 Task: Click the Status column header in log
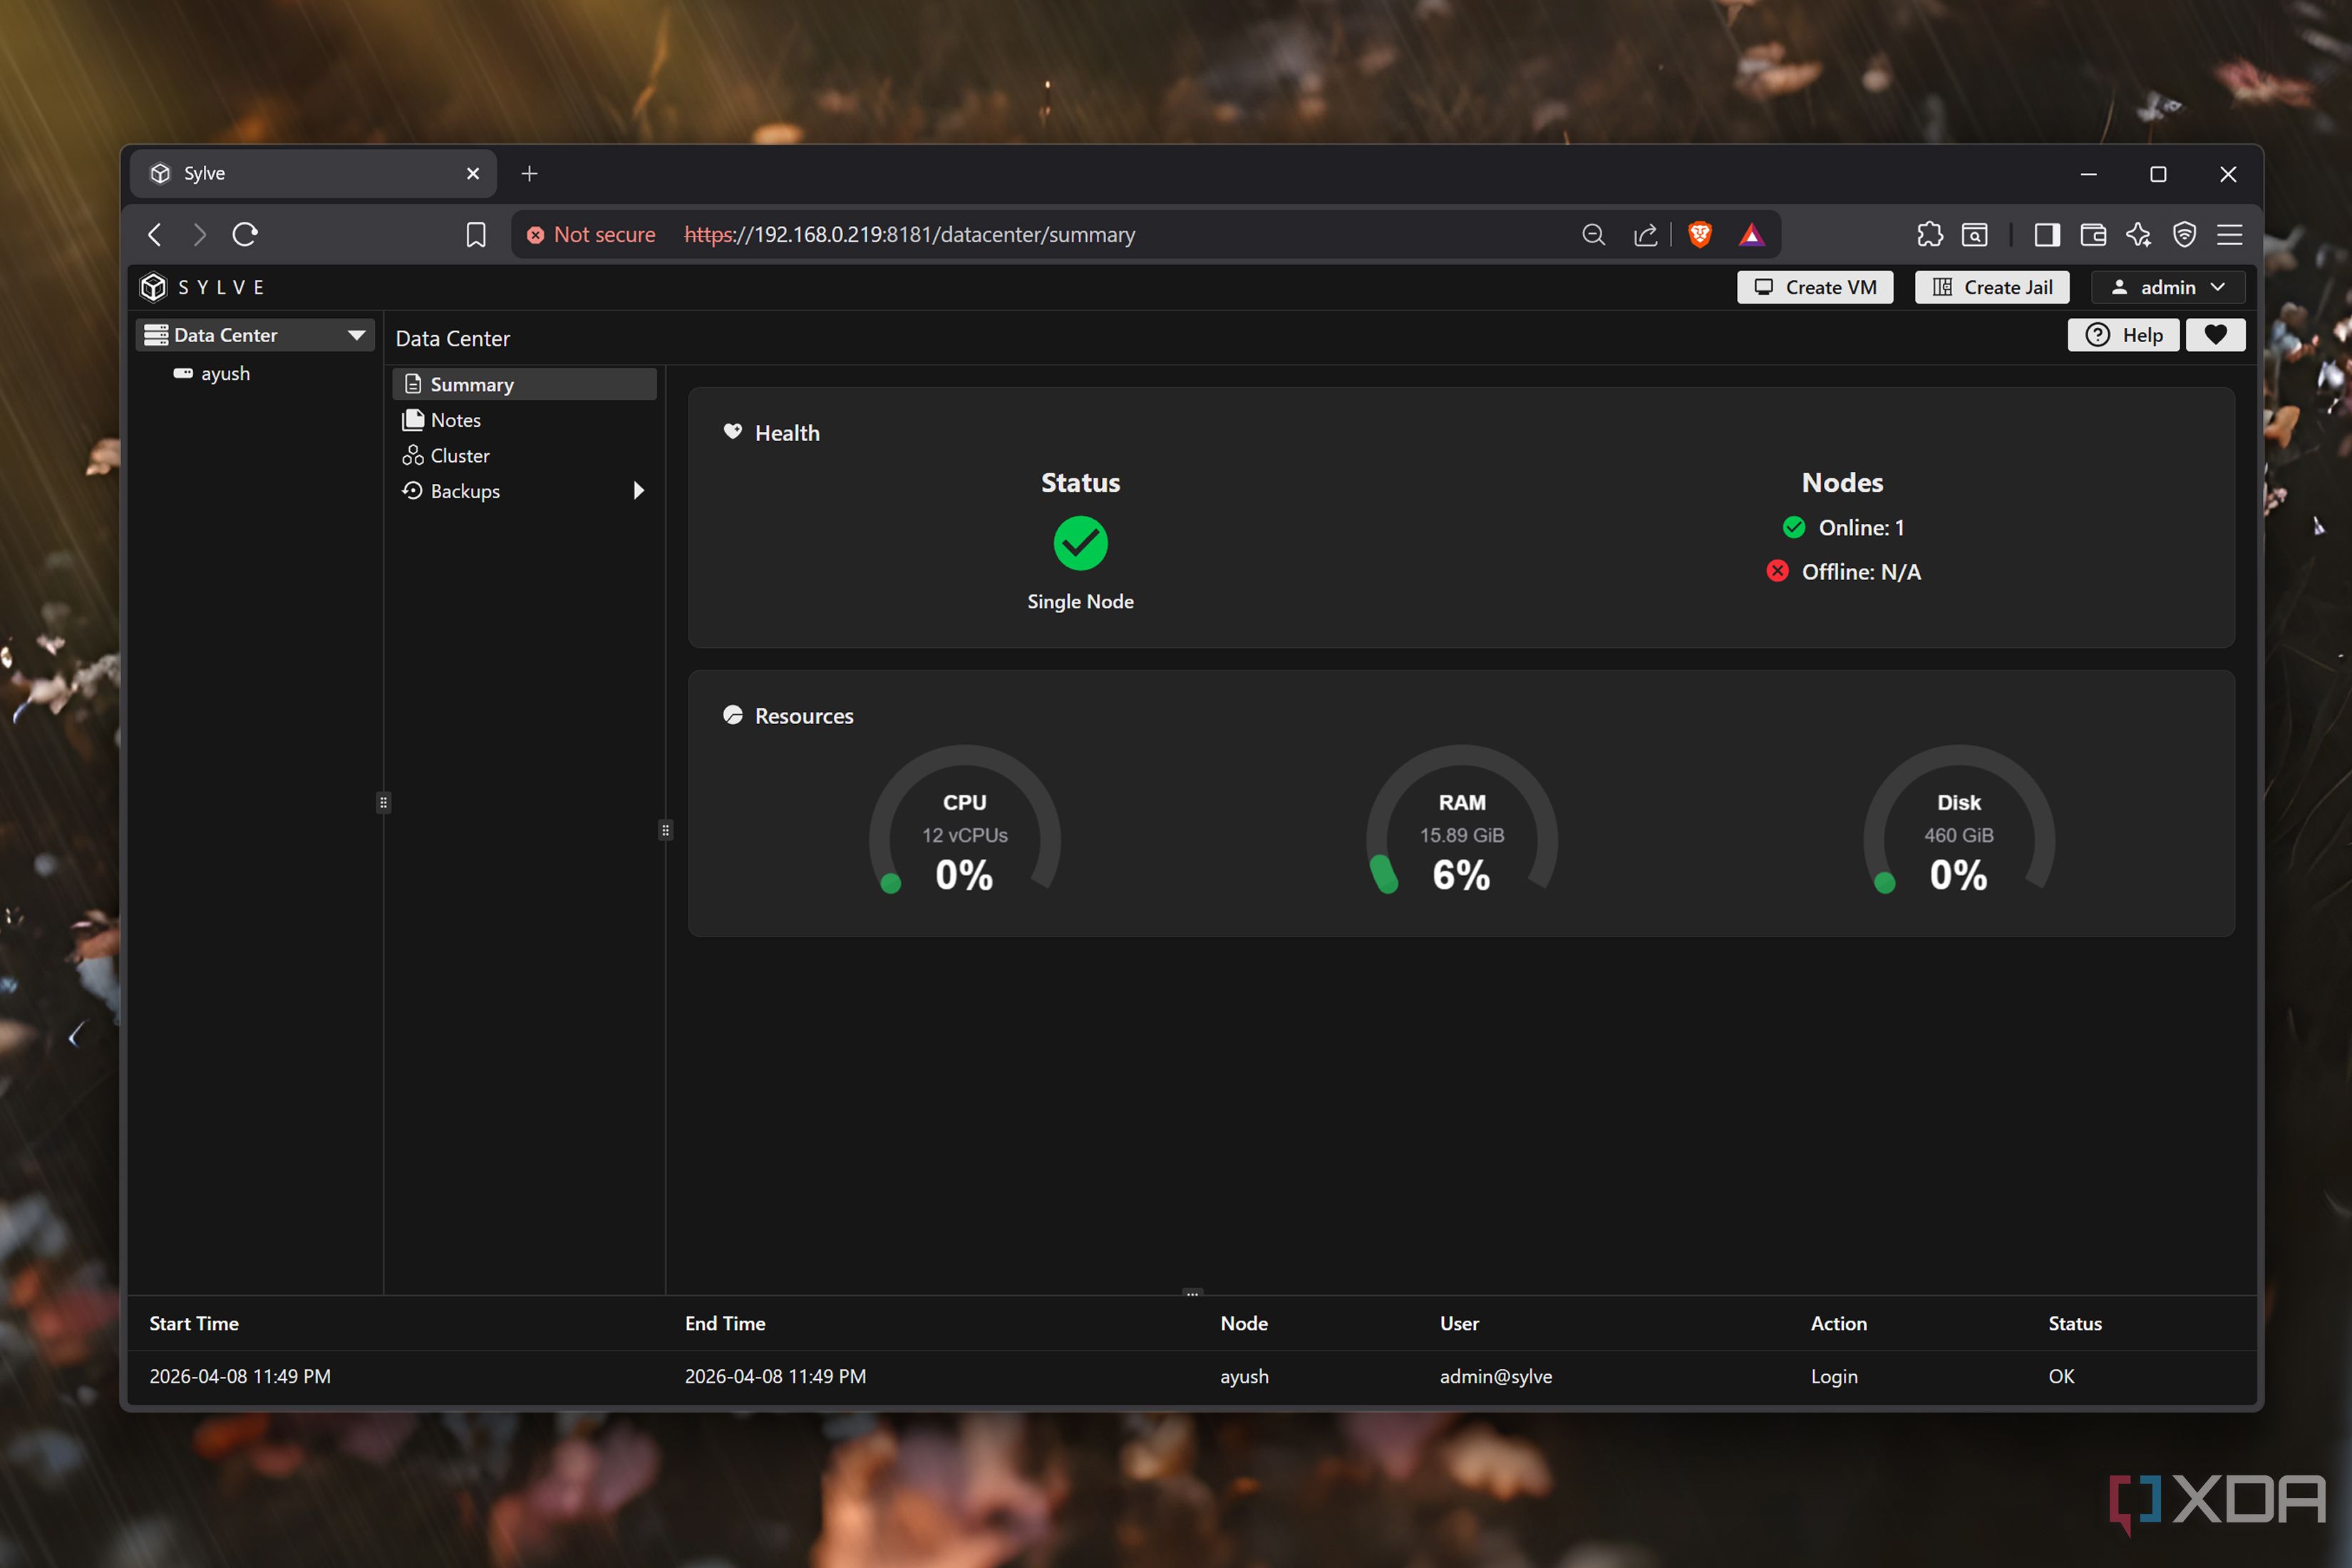coord(2074,1323)
